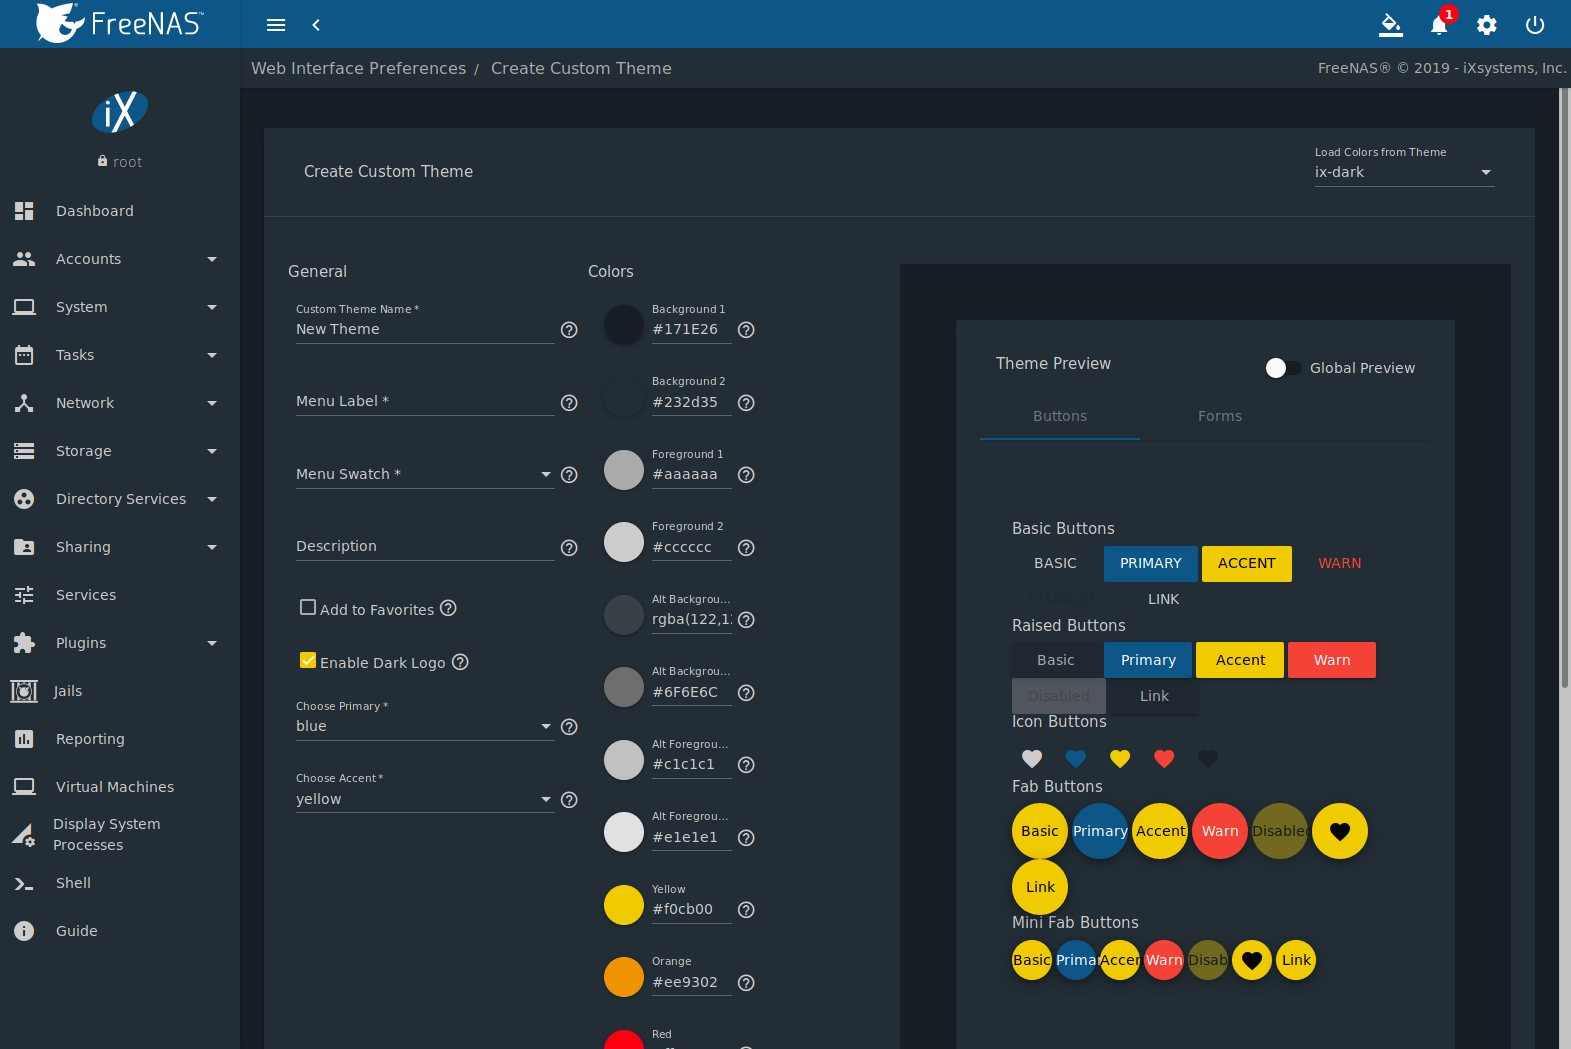This screenshot has height=1049, width=1571.
Task: Open Dashboard in the sidebar
Action: 120,211
